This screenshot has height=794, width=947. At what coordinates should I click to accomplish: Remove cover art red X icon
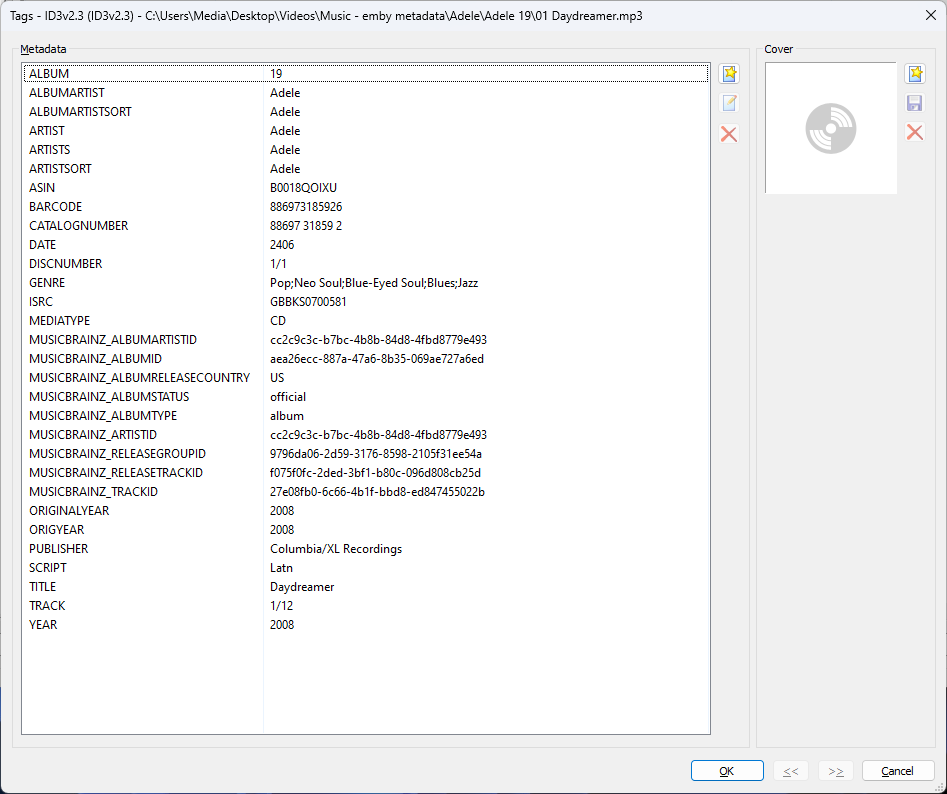click(915, 132)
